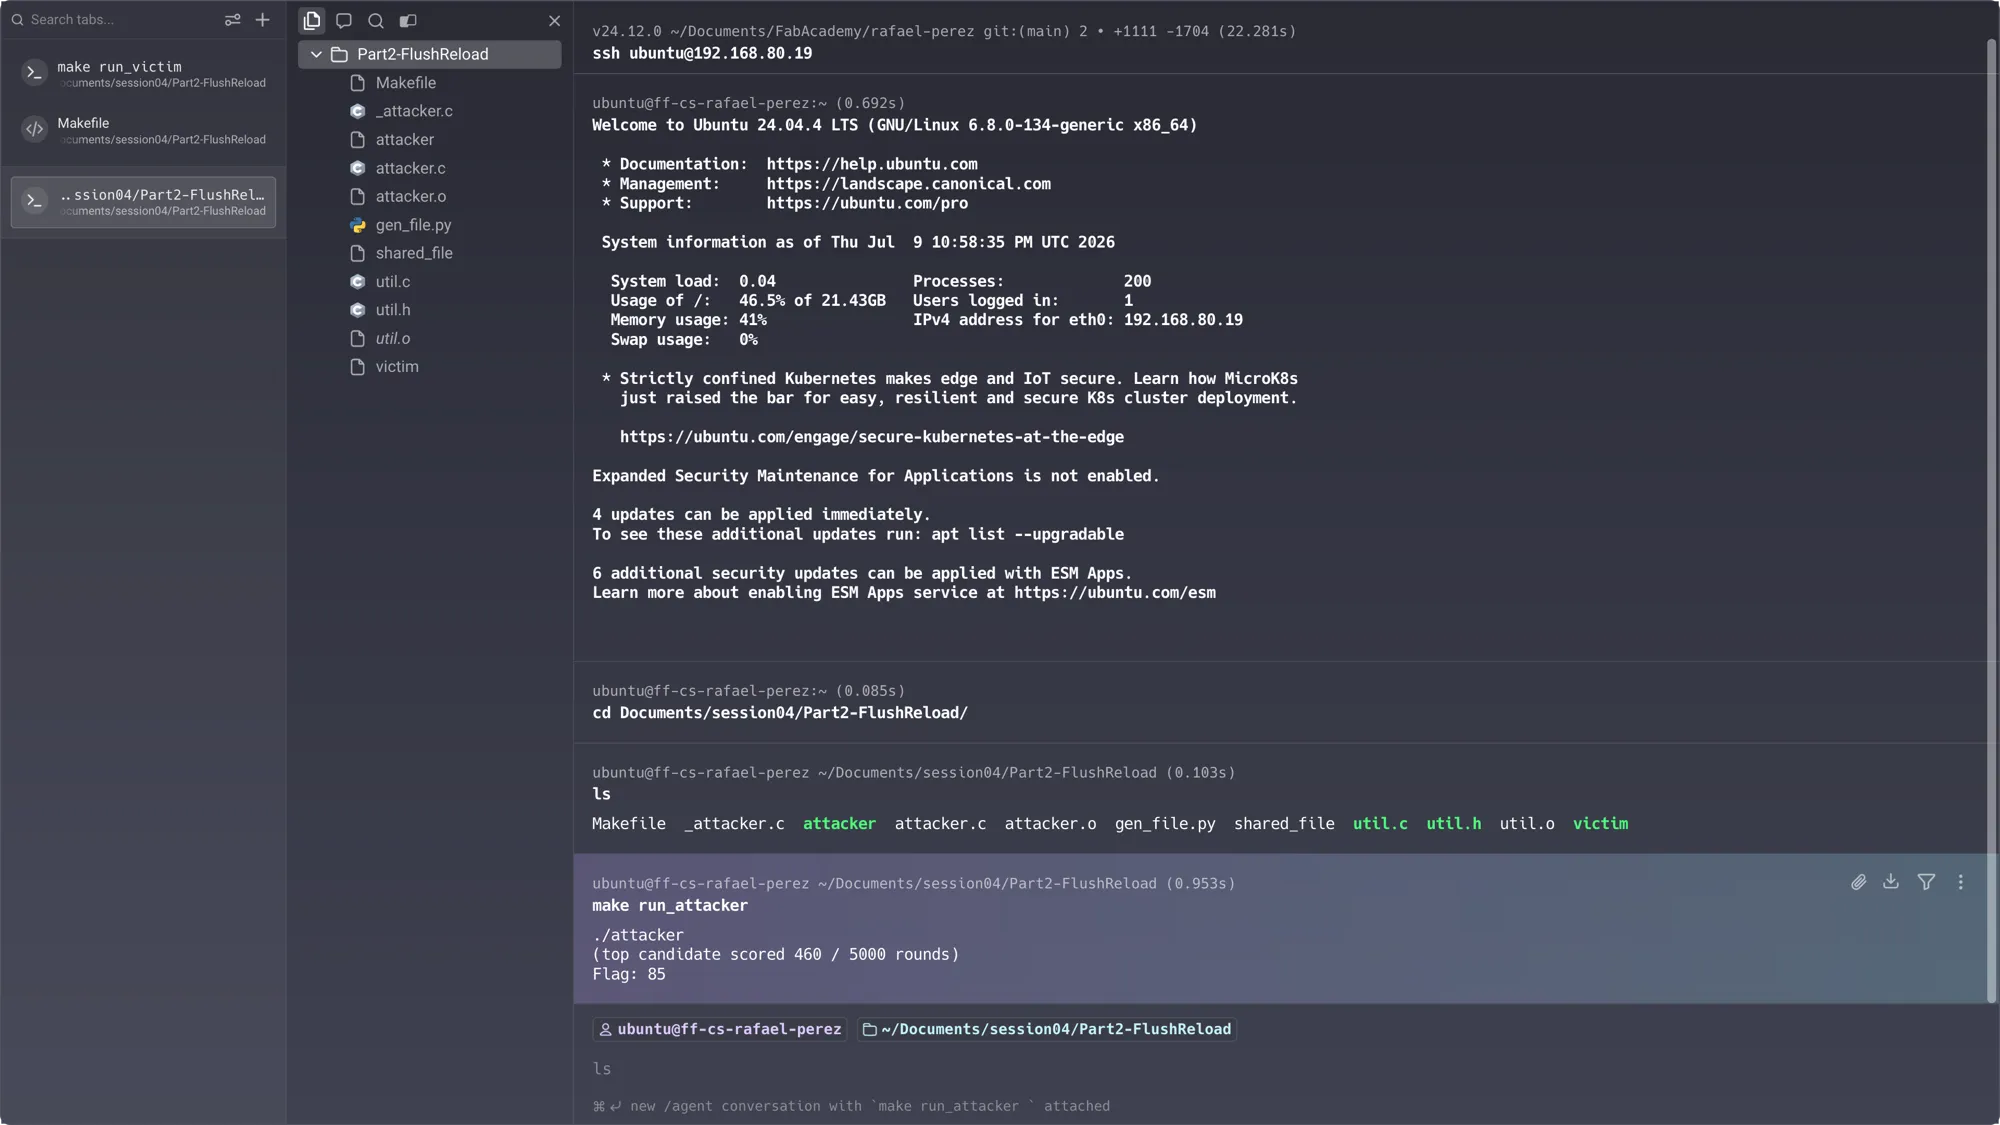The width and height of the screenshot is (2000, 1125).
Task: Open the conversations panel icon
Action: click(x=344, y=20)
